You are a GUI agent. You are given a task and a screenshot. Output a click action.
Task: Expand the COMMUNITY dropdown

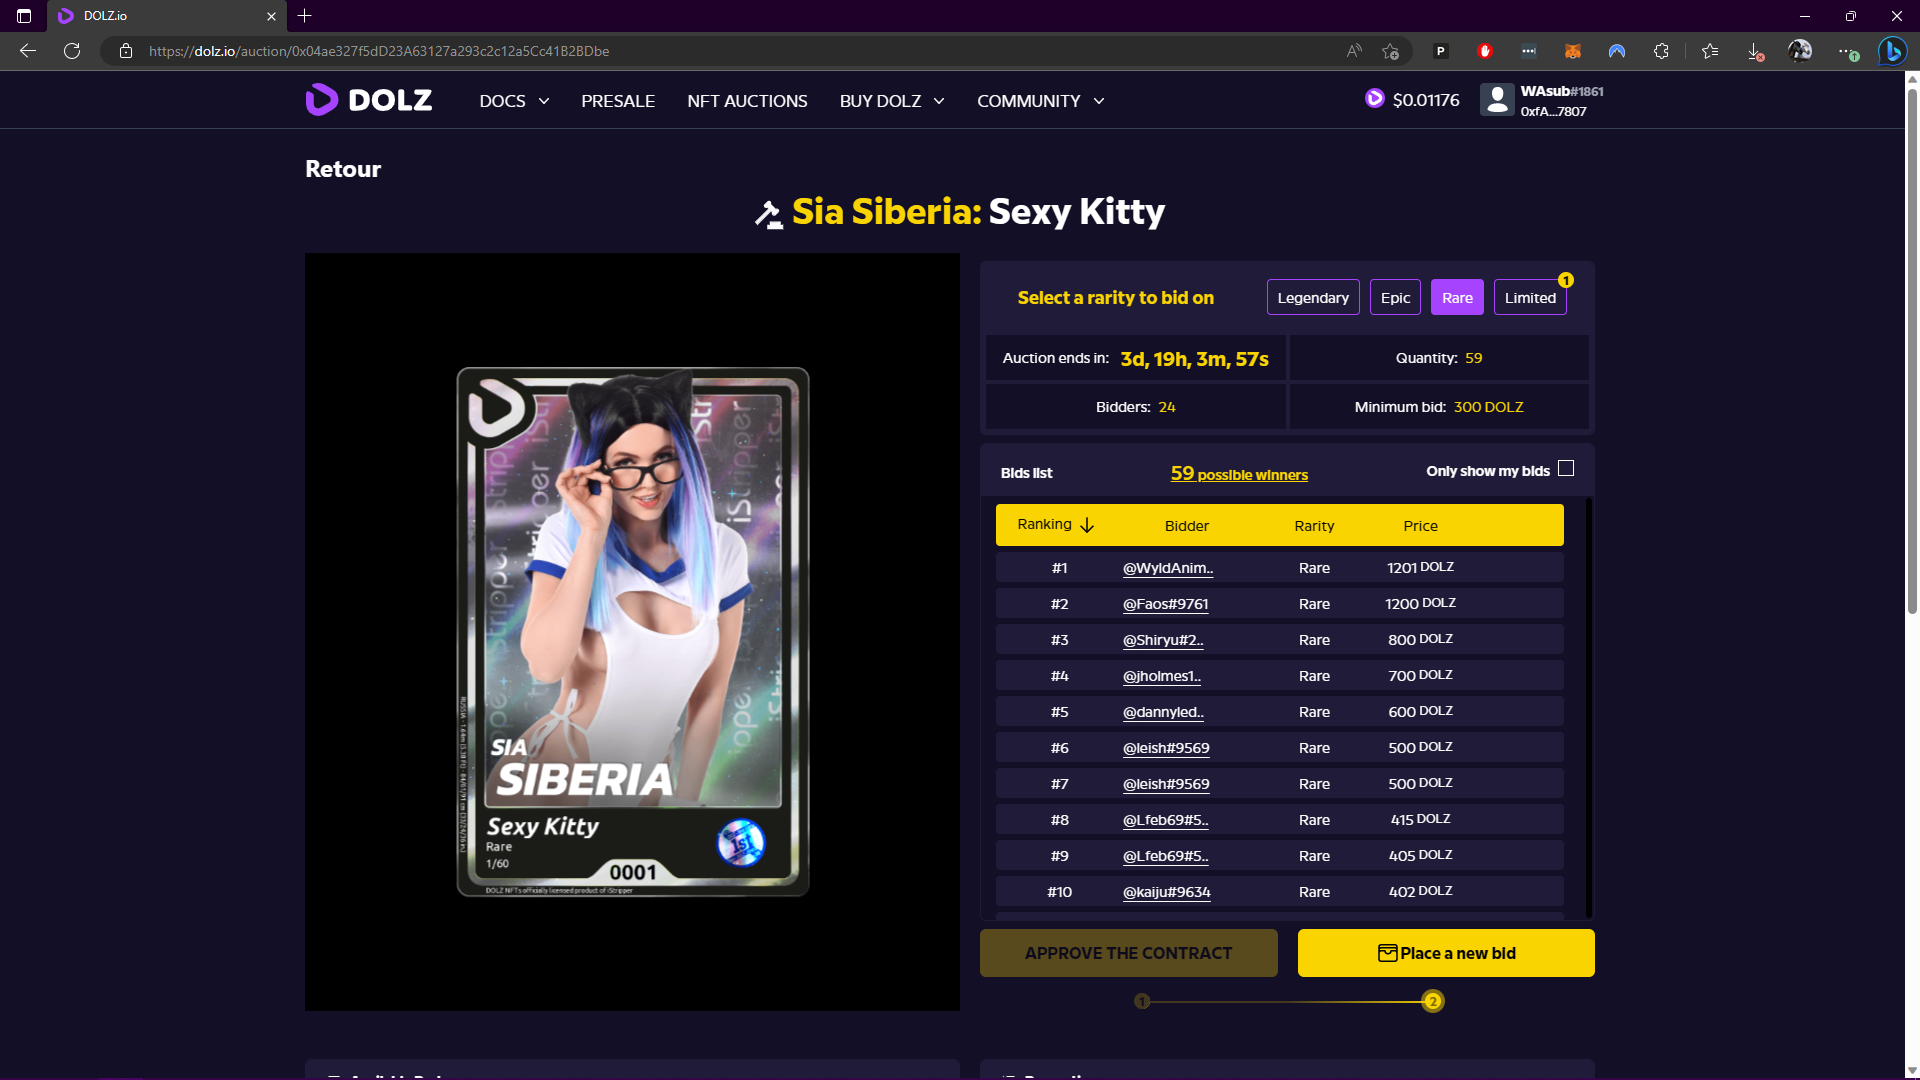coord(1040,101)
